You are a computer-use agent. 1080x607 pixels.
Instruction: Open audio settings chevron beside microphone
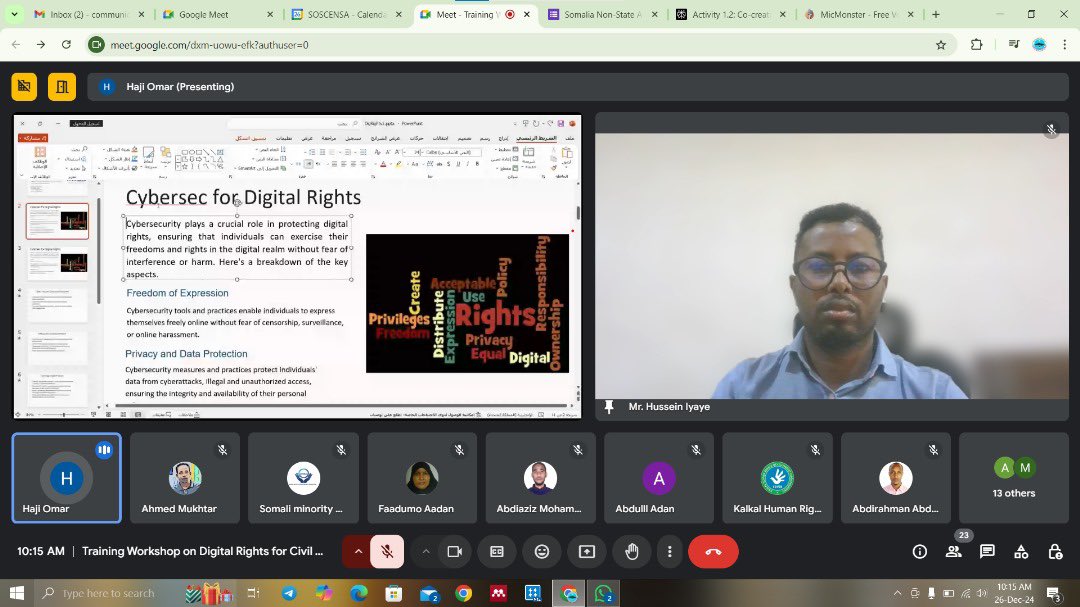[x=358, y=551]
